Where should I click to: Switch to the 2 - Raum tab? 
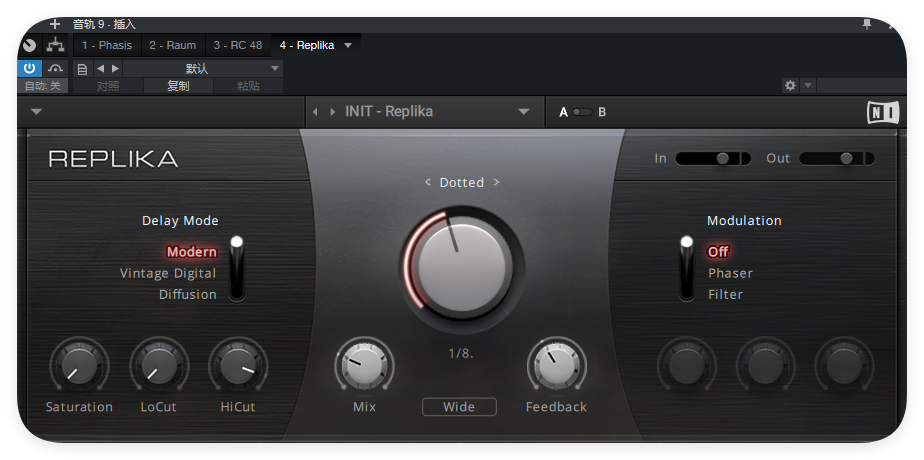(x=173, y=45)
